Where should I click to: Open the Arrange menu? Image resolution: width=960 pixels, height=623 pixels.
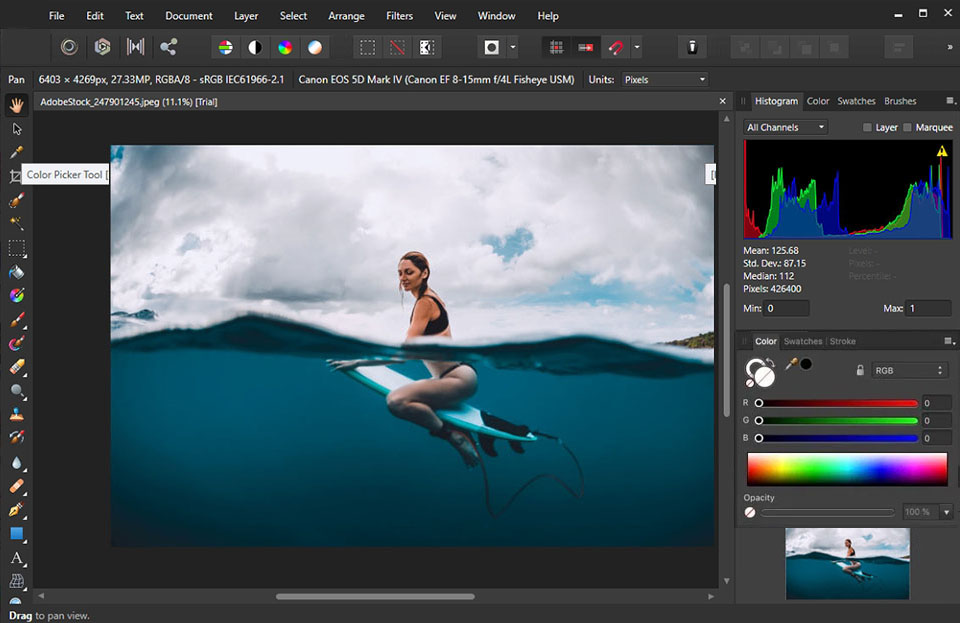(346, 16)
